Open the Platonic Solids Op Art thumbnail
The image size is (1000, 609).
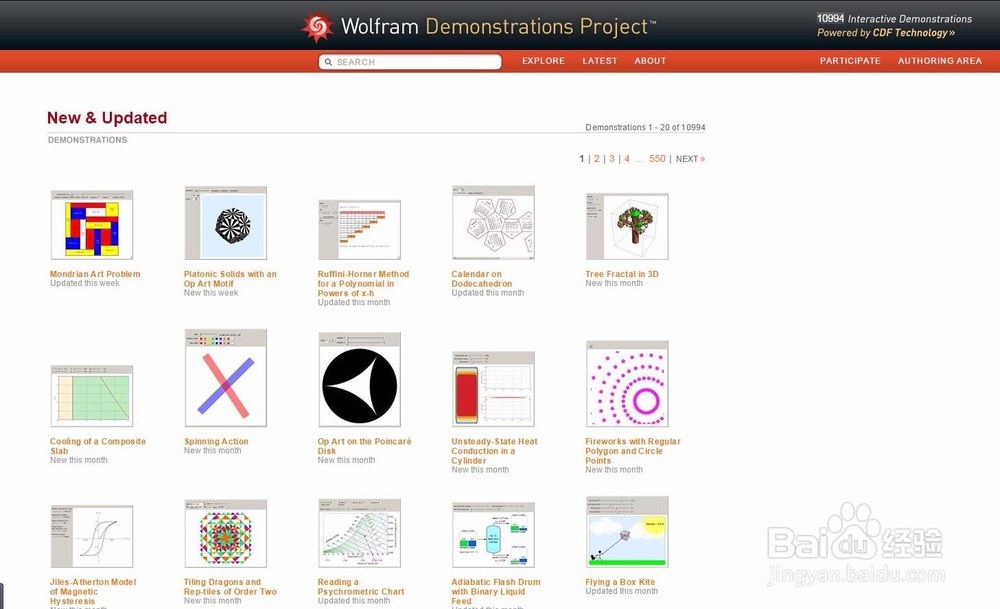[x=226, y=223]
